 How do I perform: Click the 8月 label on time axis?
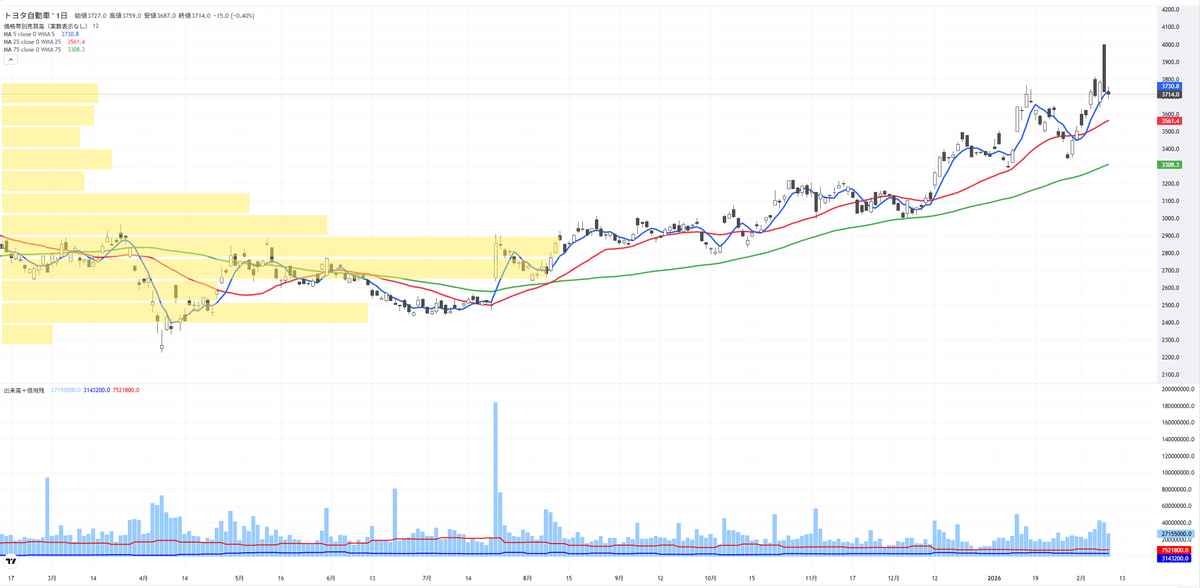click(526, 577)
